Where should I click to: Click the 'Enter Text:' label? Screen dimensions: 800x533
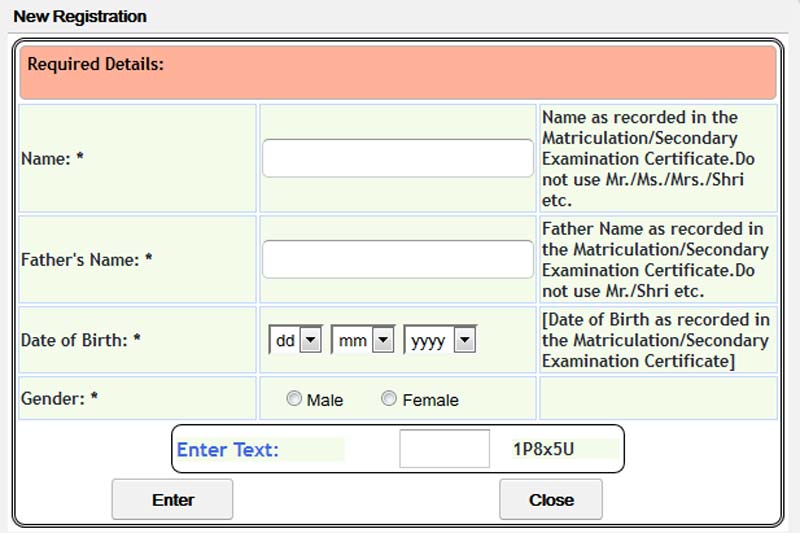pos(228,450)
